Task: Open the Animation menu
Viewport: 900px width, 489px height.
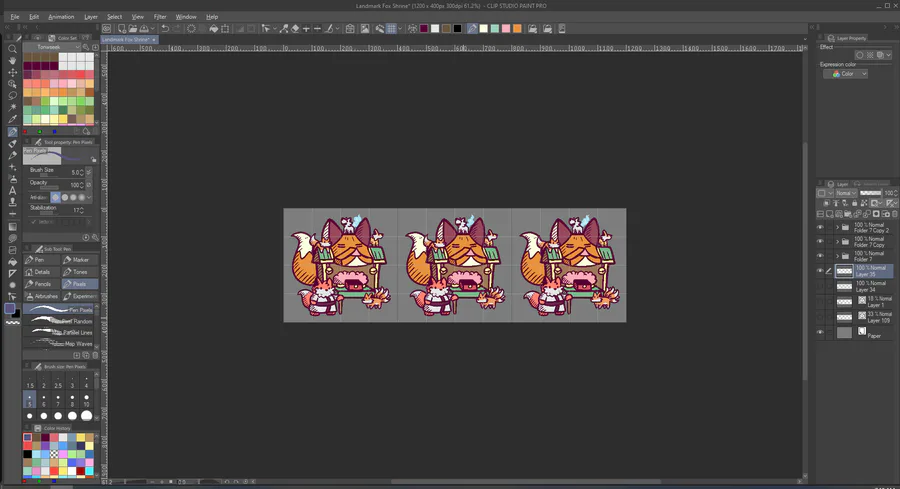Action: [x=61, y=17]
